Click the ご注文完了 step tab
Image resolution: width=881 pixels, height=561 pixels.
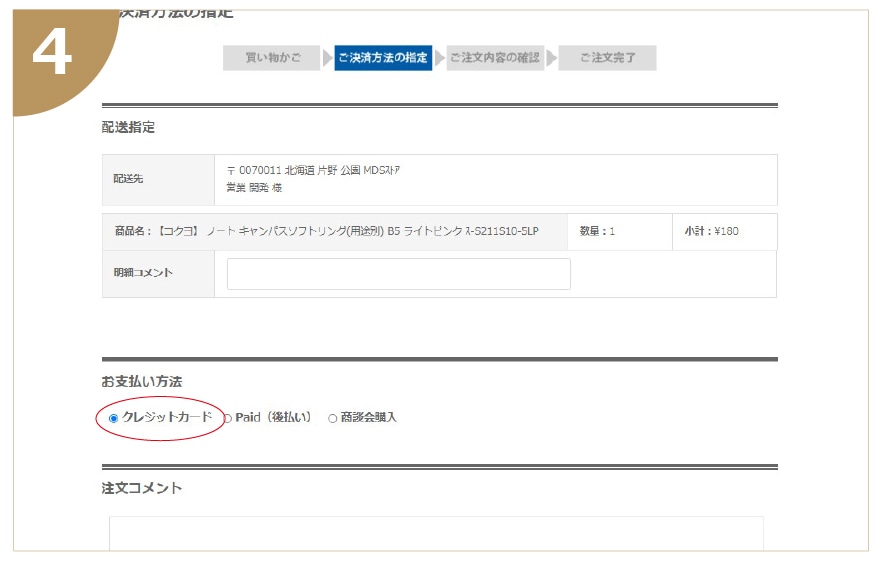click(x=607, y=58)
